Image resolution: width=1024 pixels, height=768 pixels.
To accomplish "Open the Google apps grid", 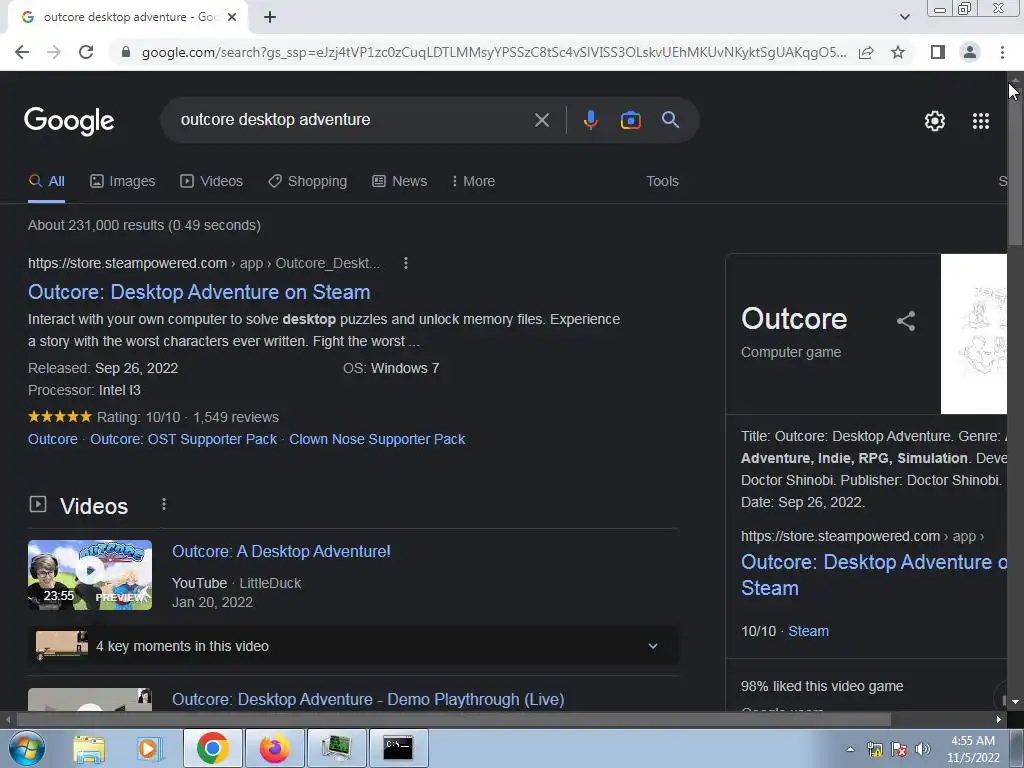I will pos(981,121).
